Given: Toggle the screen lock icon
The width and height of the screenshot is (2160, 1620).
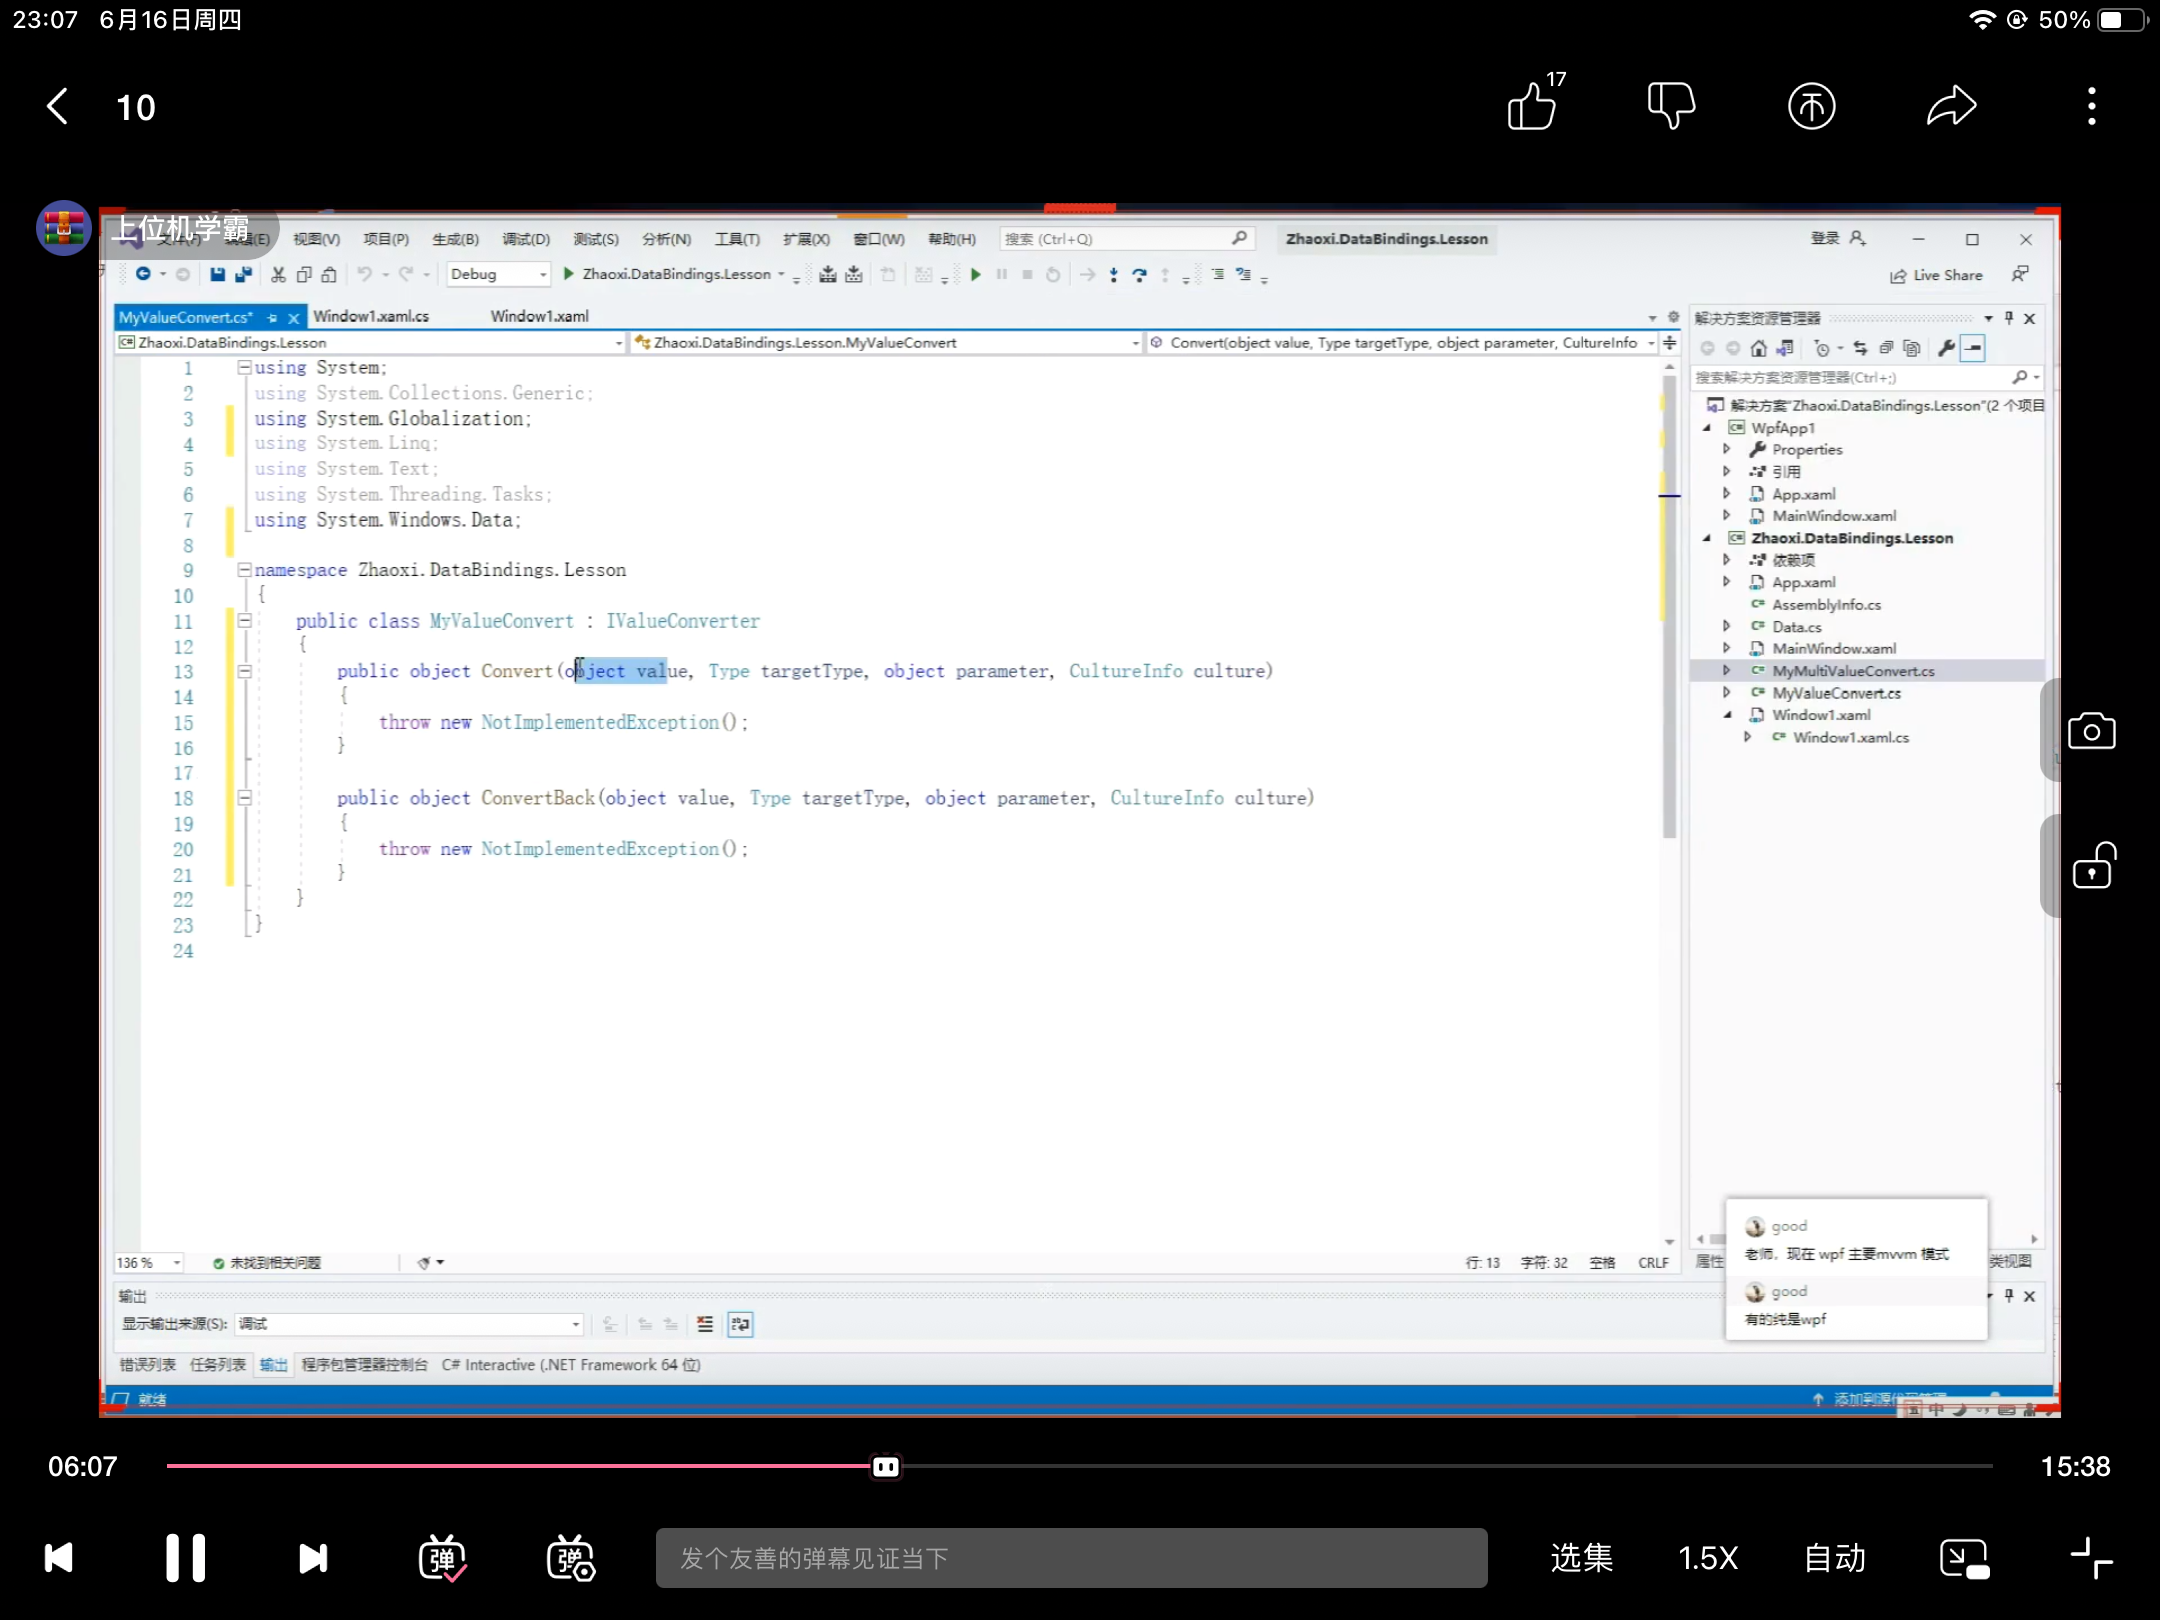Looking at the screenshot, I should coord(2091,866).
